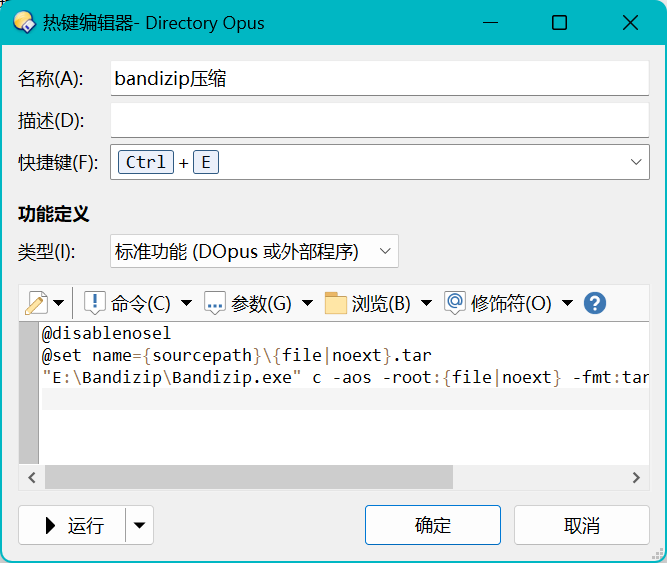Expand the 命令(C) dropdown arrow
The image size is (667, 563).
tap(186, 303)
